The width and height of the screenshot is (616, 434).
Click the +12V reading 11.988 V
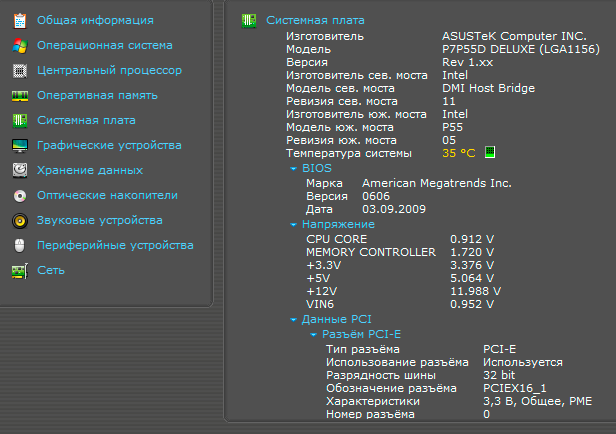pyautogui.click(x=475, y=291)
